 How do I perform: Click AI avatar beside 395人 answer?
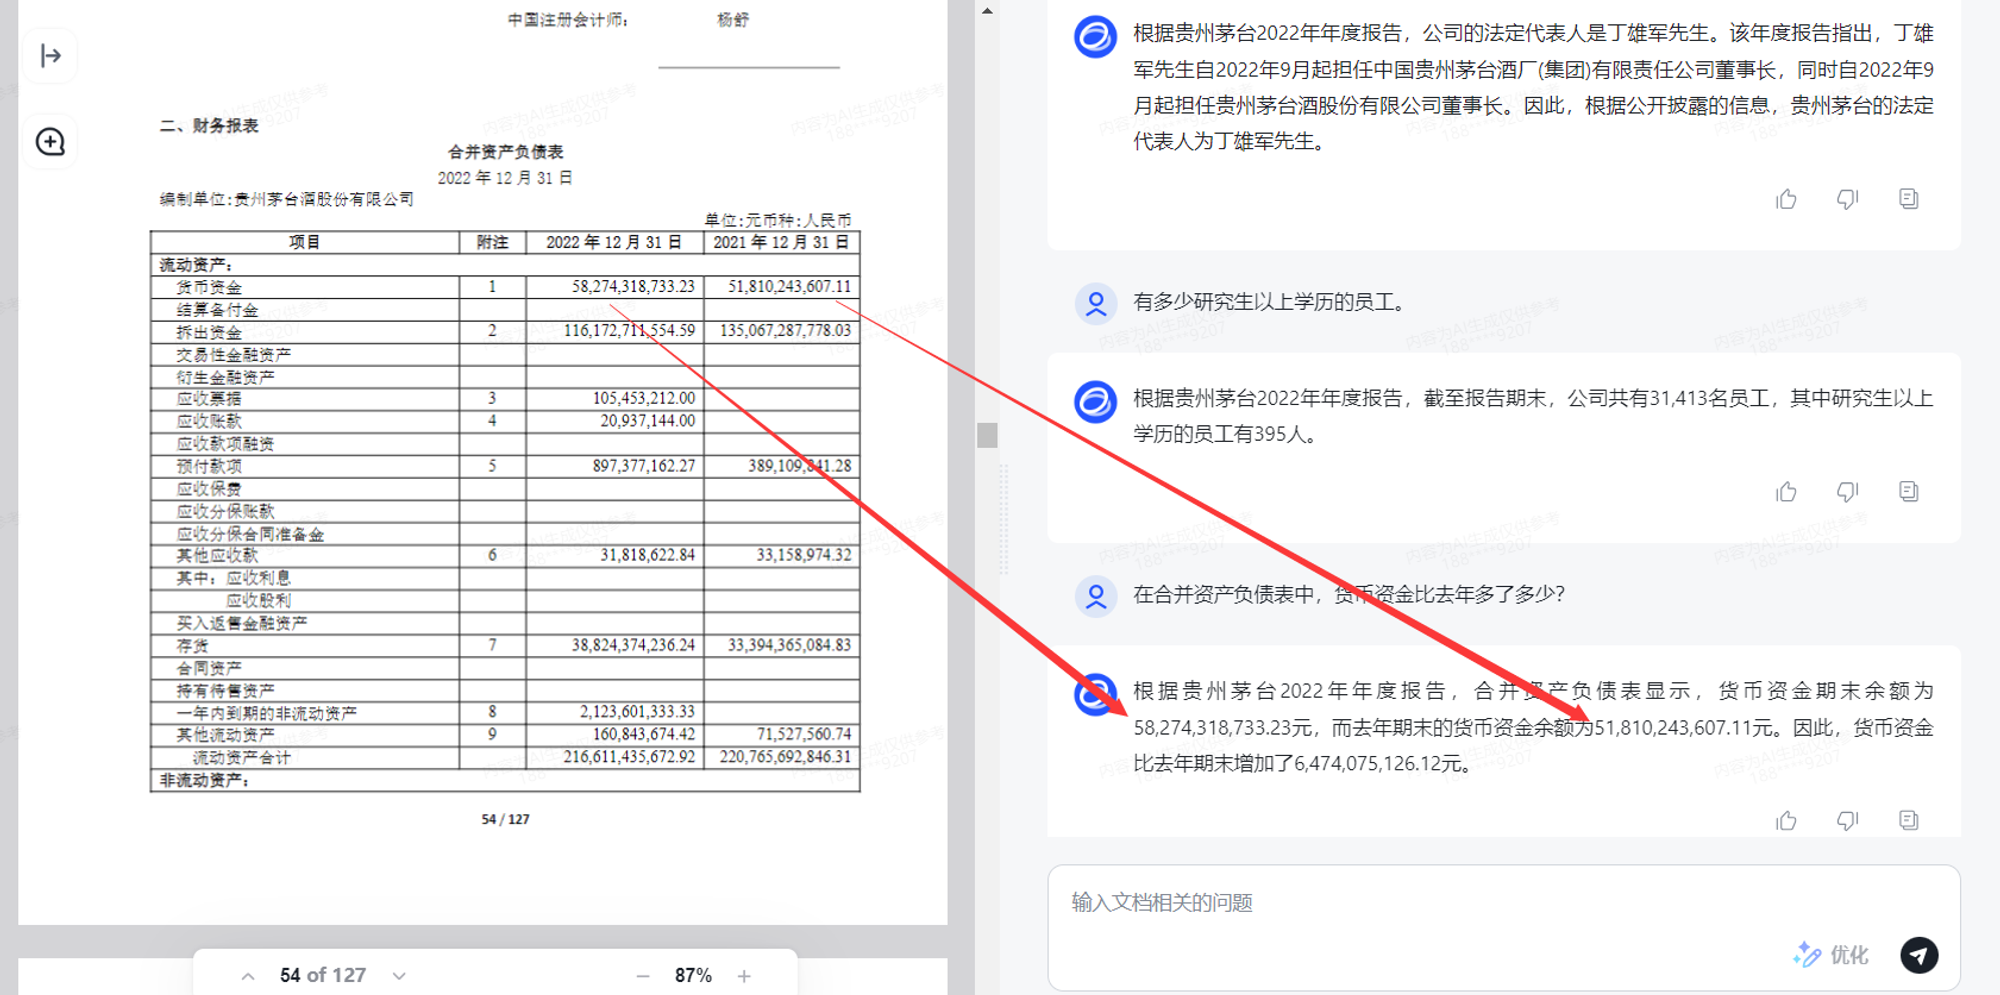point(1096,402)
